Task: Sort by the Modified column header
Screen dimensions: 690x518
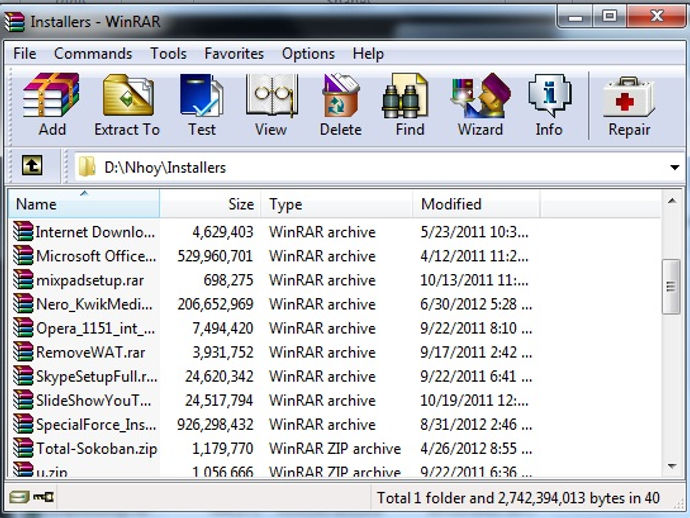Action: tap(476, 204)
